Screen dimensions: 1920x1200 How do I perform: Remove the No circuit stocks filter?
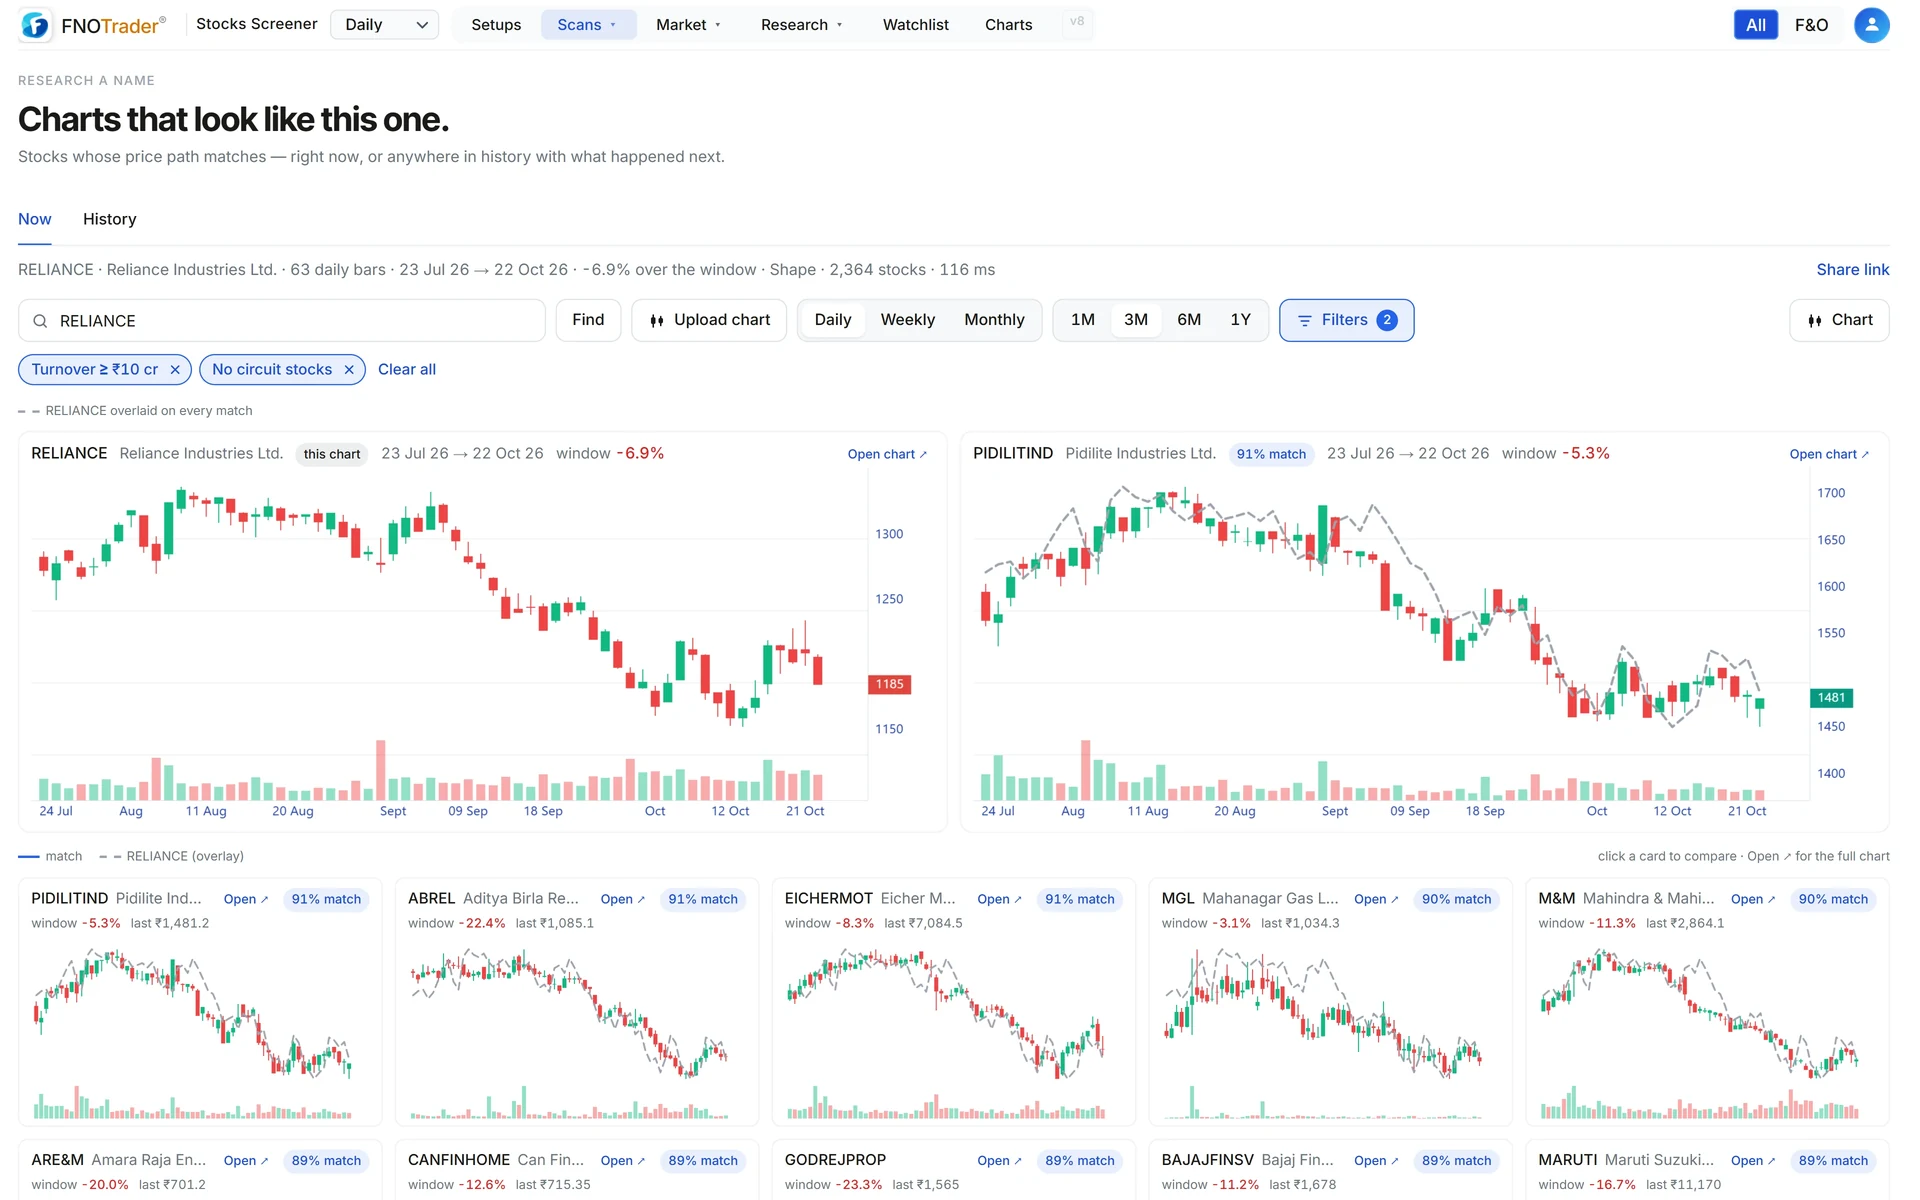349,370
